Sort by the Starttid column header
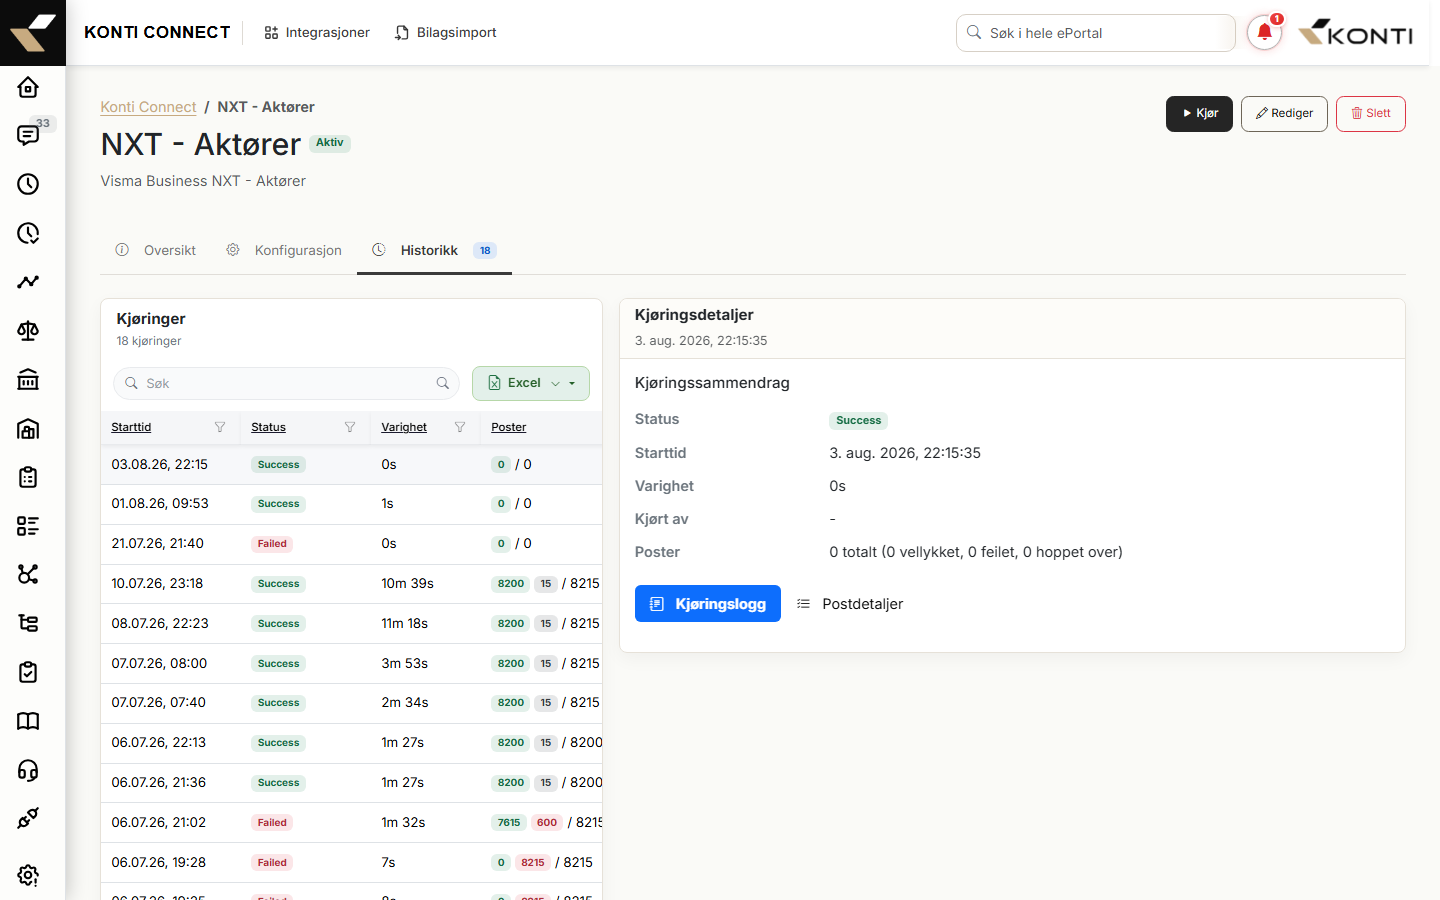This screenshot has width=1440, height=900. [x=131, y=427]
